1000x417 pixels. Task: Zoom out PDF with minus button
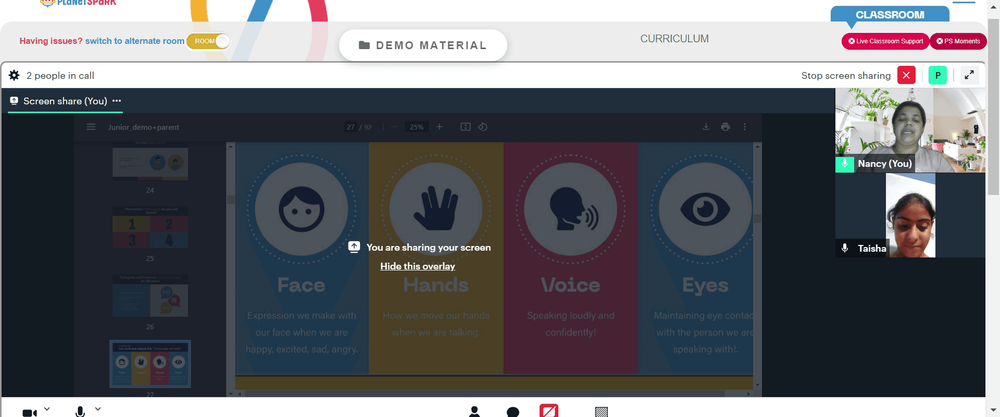pos(394,127)
